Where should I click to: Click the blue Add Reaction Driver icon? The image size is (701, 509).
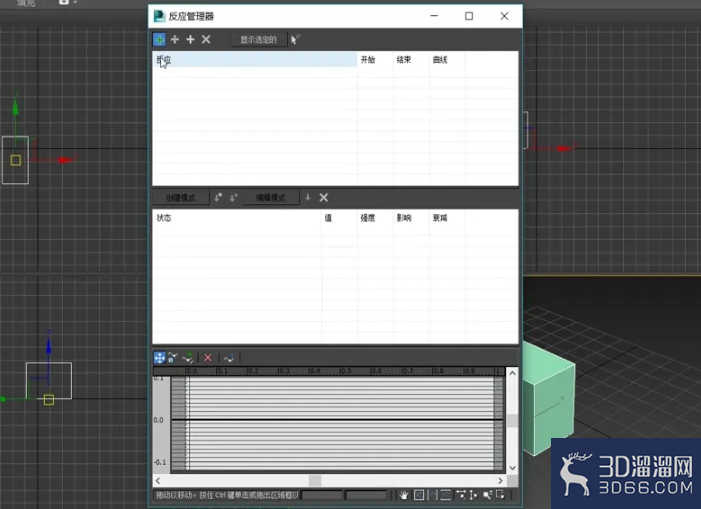tap(159, 39)
